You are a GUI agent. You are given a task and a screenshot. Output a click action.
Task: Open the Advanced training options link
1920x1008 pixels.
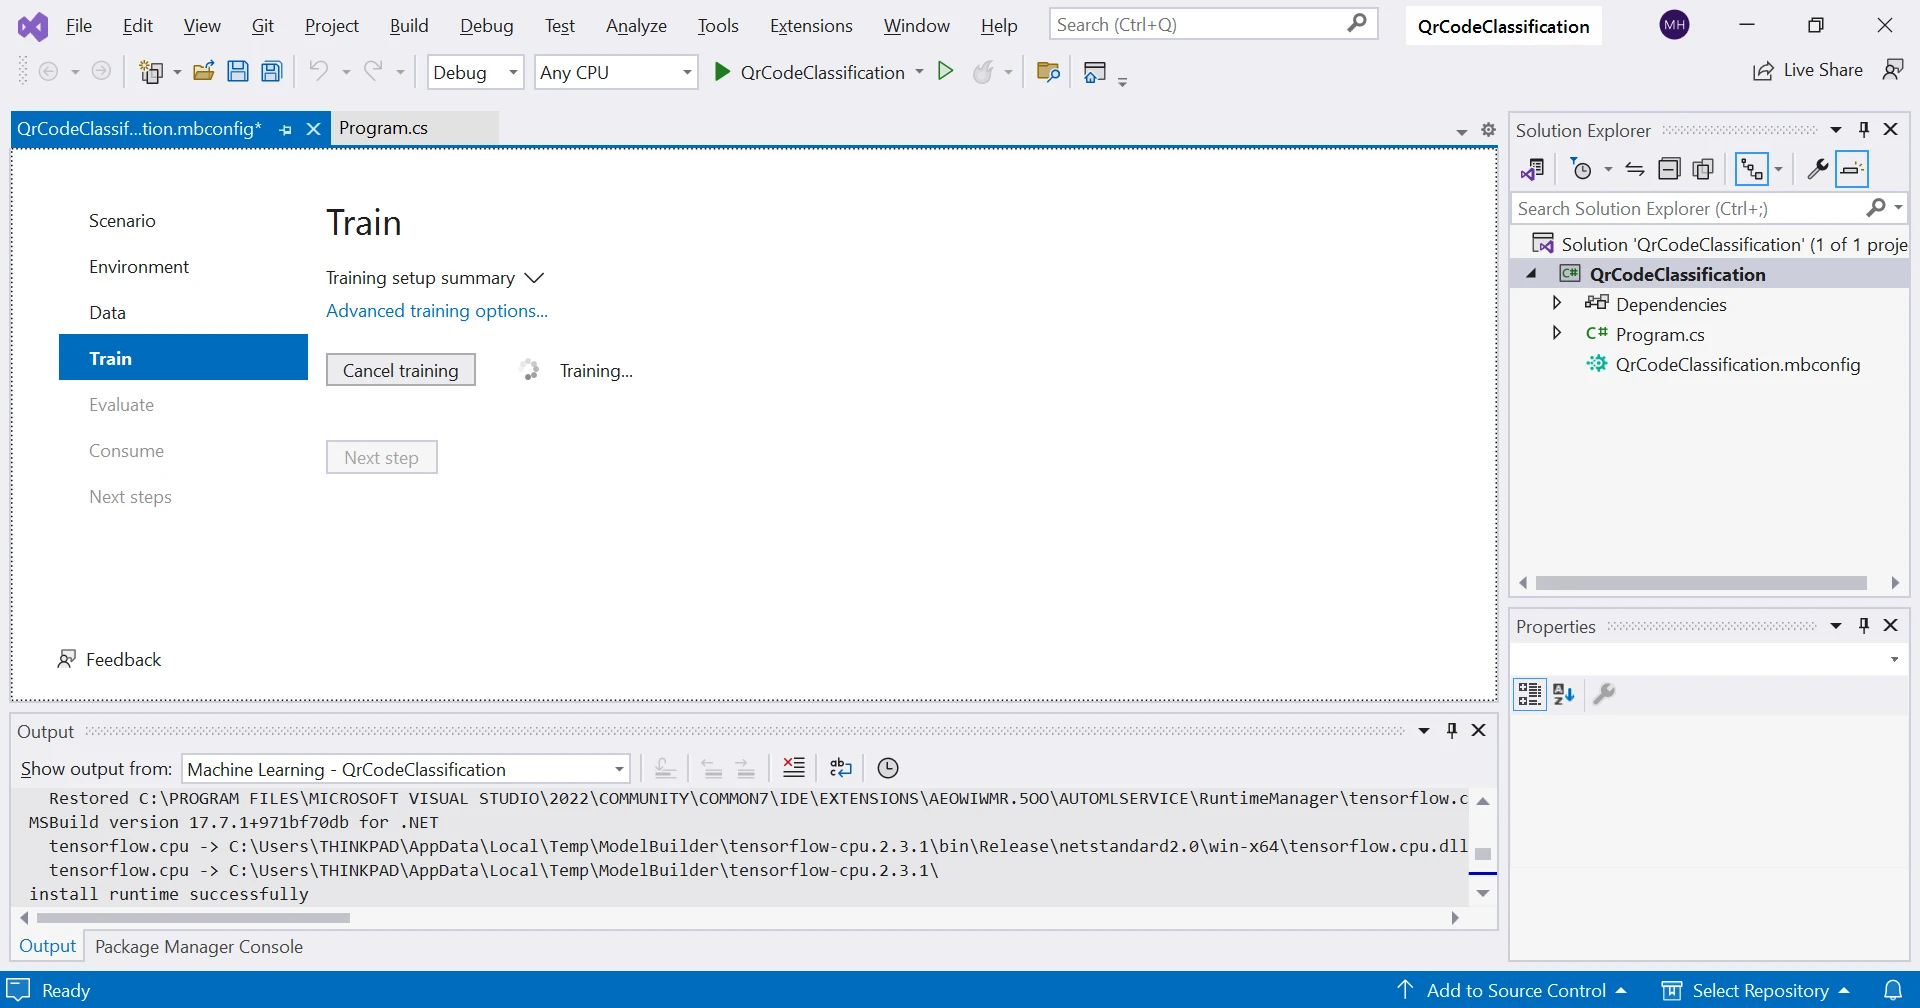[x=437, y=311]
